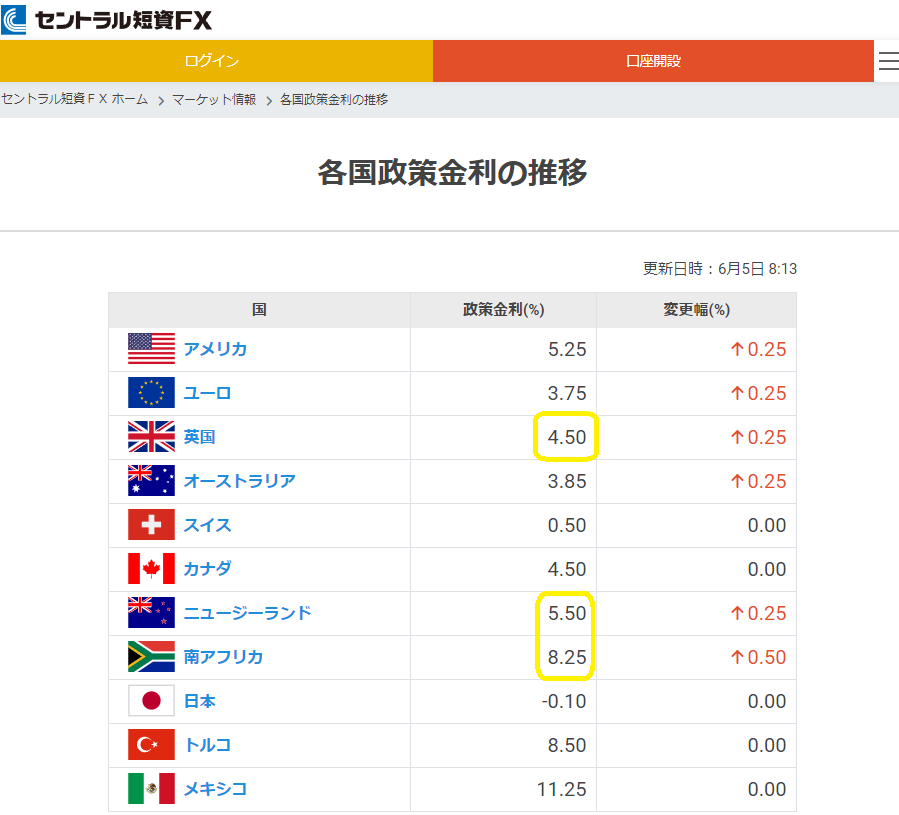
Task: Open the トルコ link
Action: (208, 744)
